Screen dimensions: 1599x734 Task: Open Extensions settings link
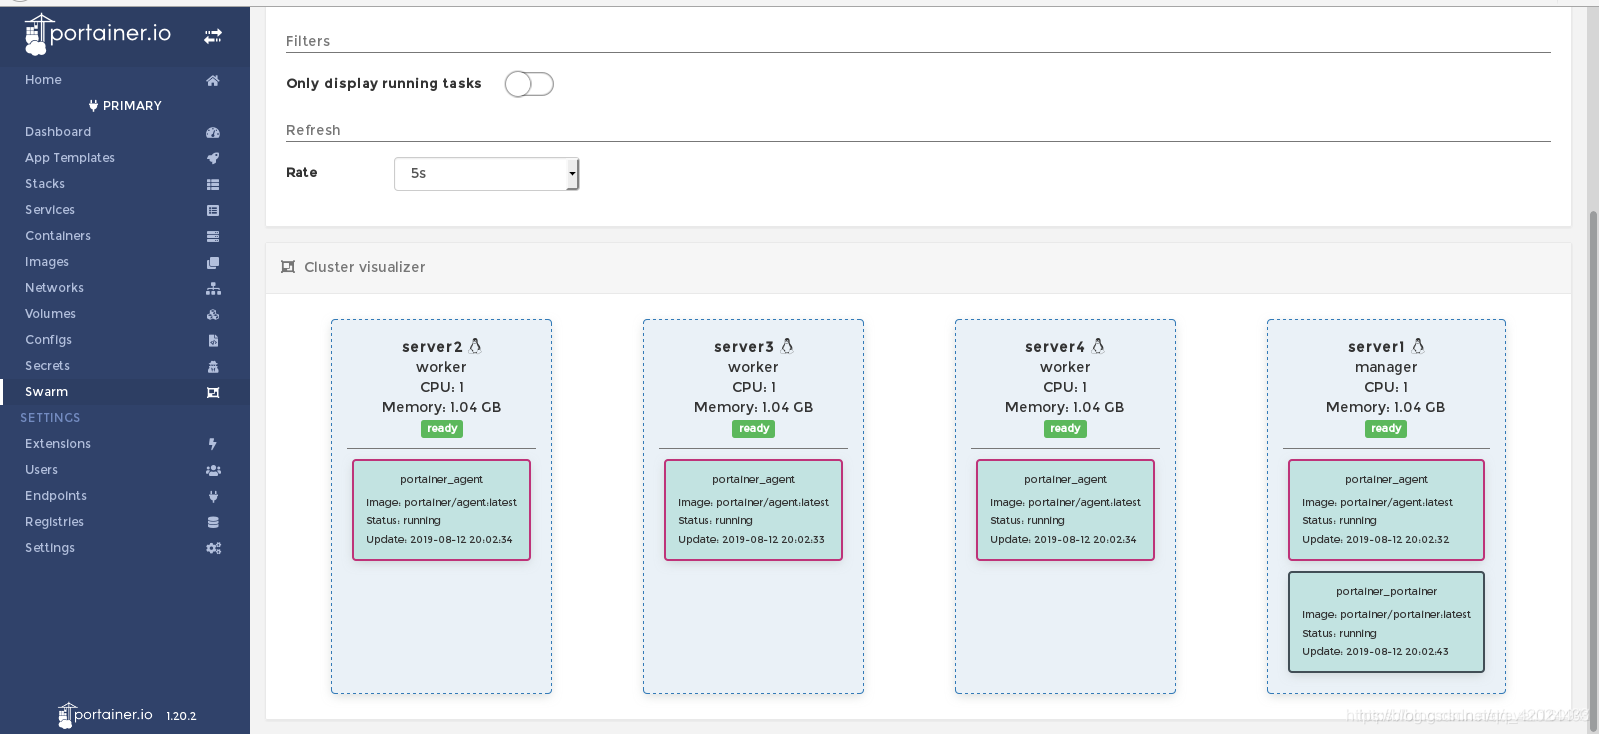[x=58, y=444]
